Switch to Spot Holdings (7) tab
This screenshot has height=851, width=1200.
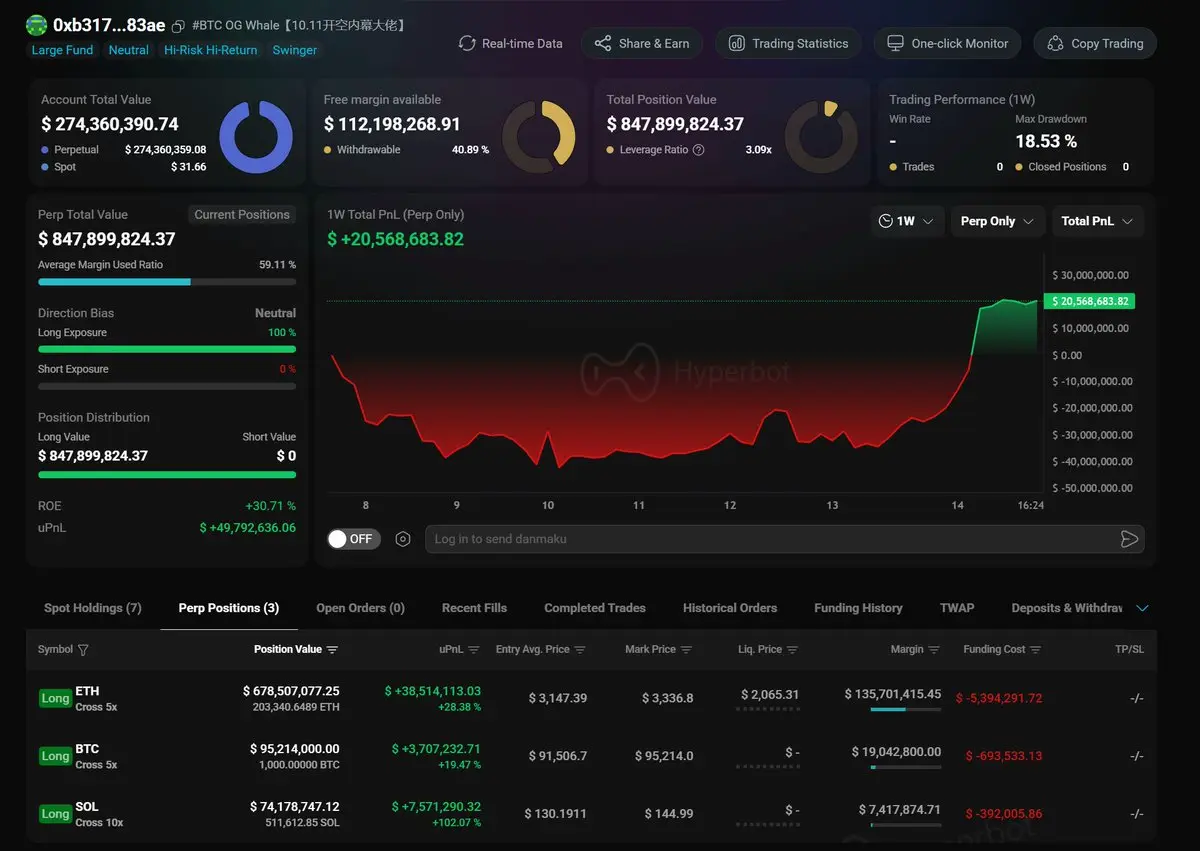point(93,608)
